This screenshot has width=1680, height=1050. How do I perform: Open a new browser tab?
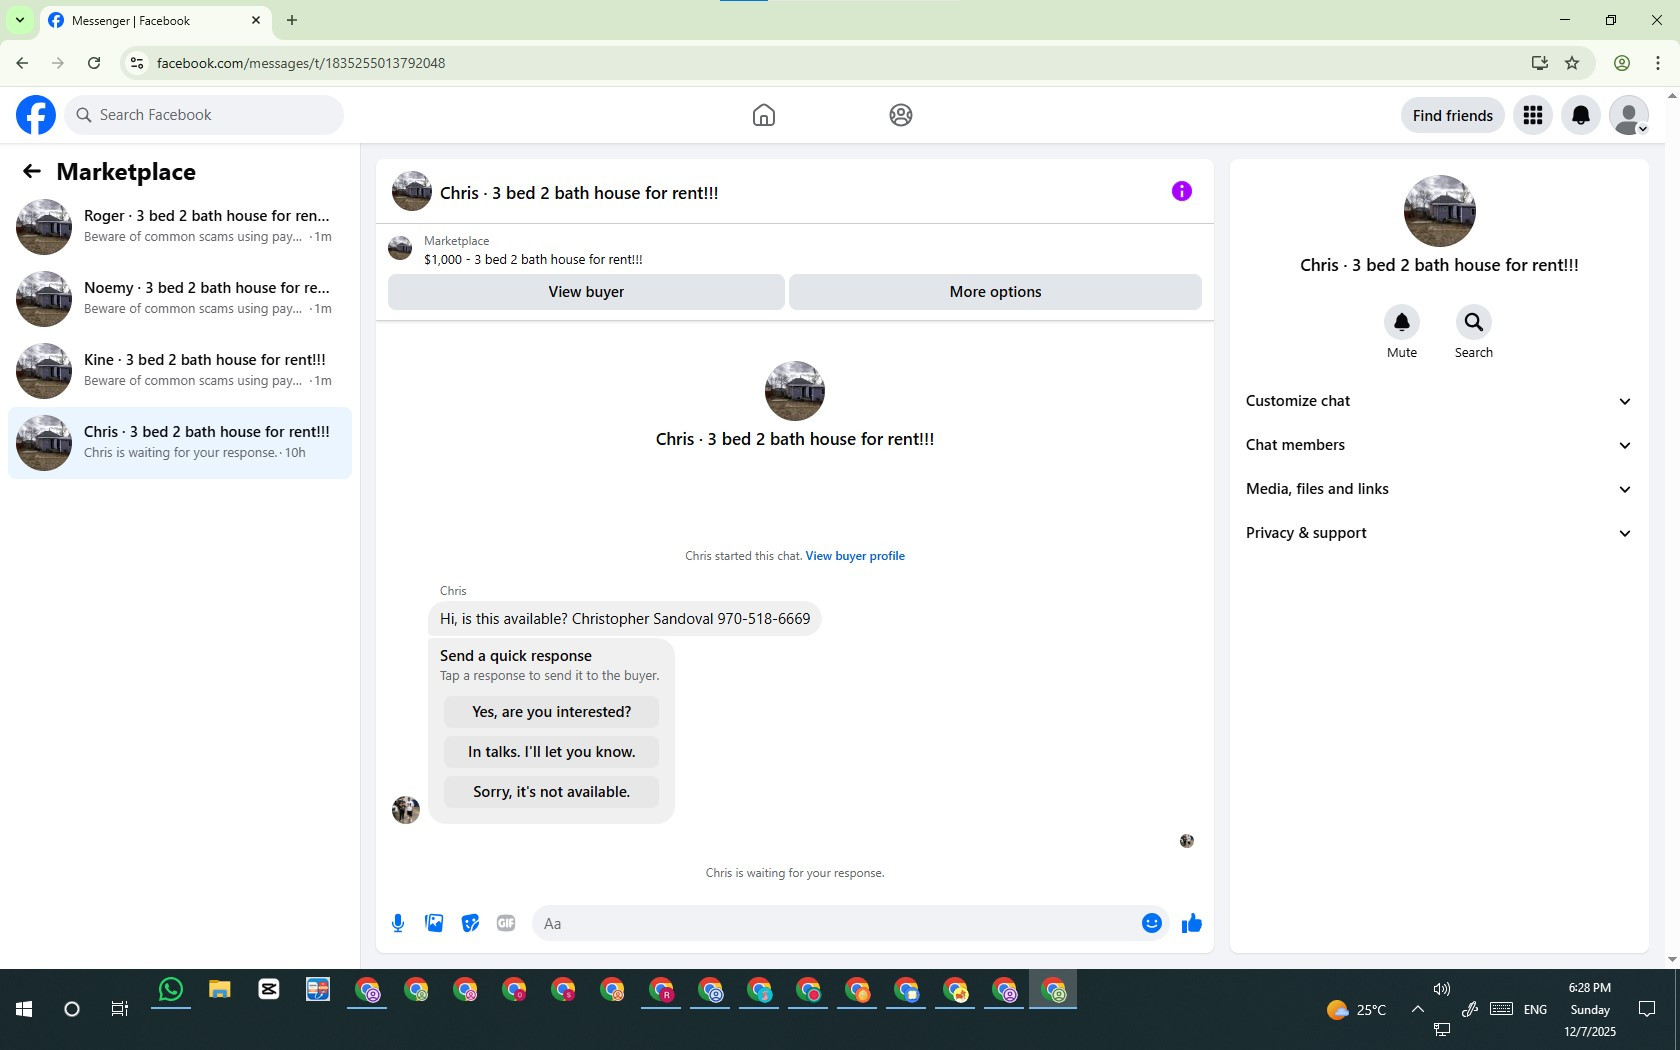pos(292,20)
